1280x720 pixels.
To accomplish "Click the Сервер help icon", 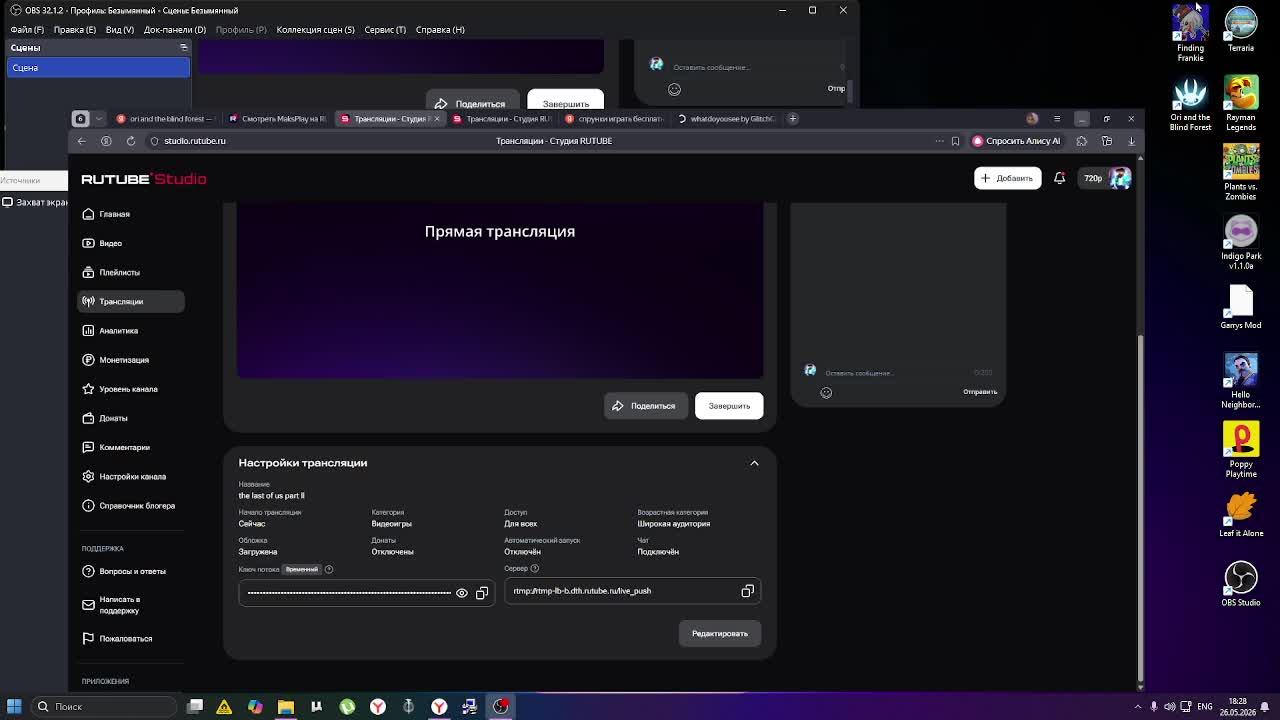I will tap(535, 568).
